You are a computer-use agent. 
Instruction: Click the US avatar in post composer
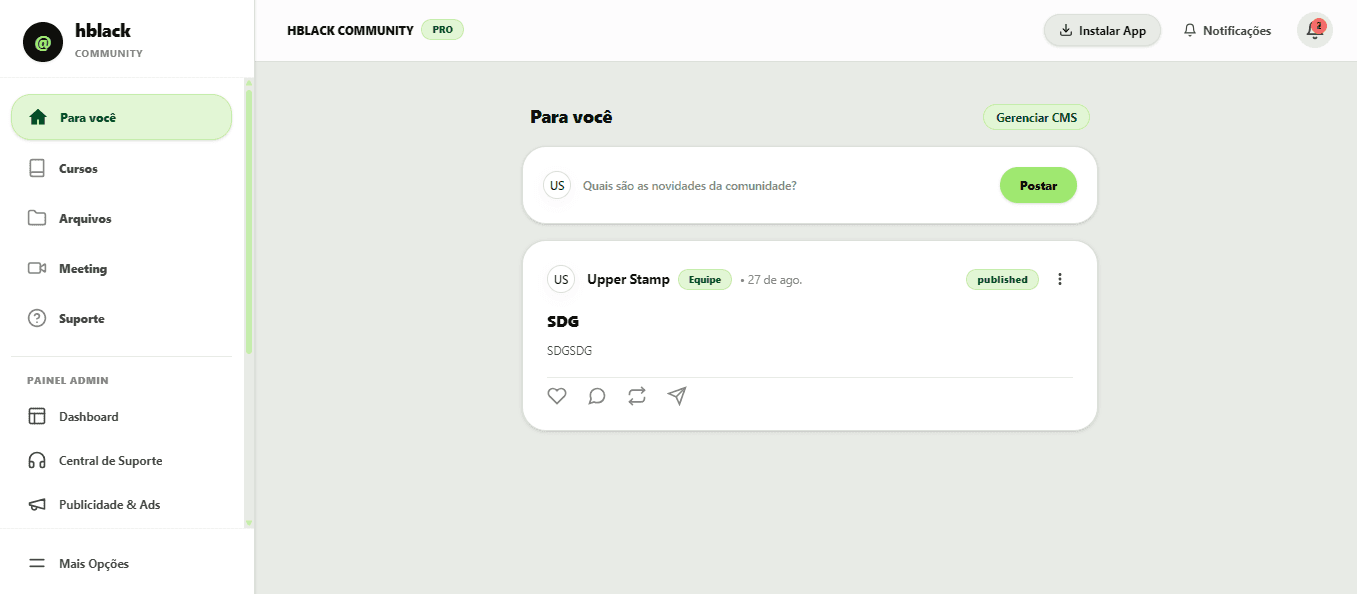pyautogui.click(x=557, y=185)
